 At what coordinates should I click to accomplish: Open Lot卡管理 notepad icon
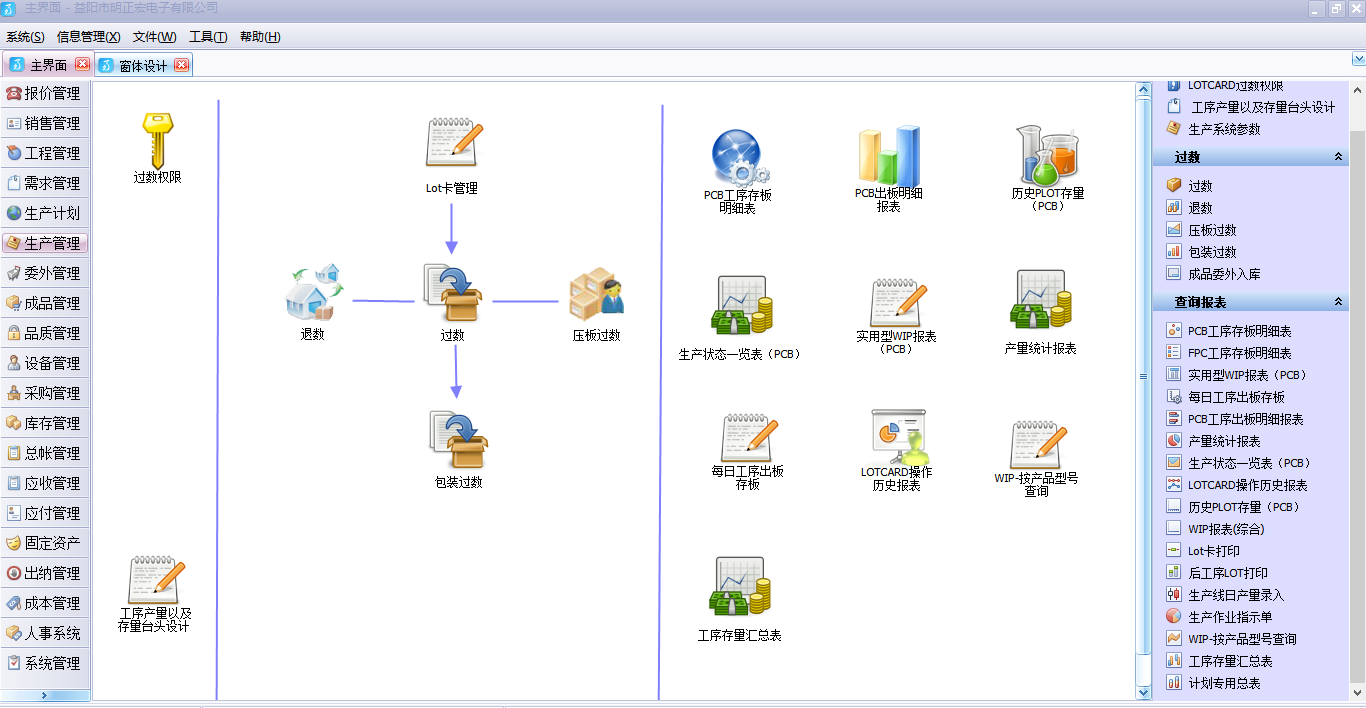(x=452, y=143)
